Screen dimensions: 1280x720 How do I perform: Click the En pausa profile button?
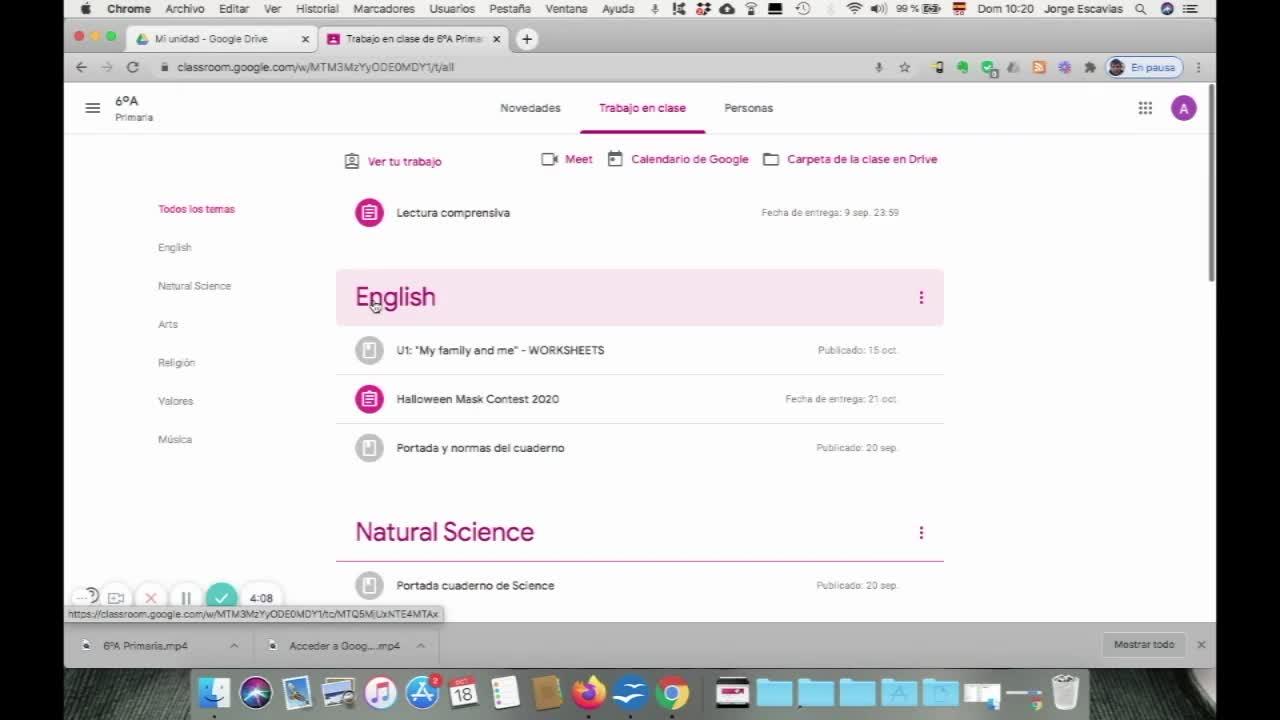tap(1144, 67)
